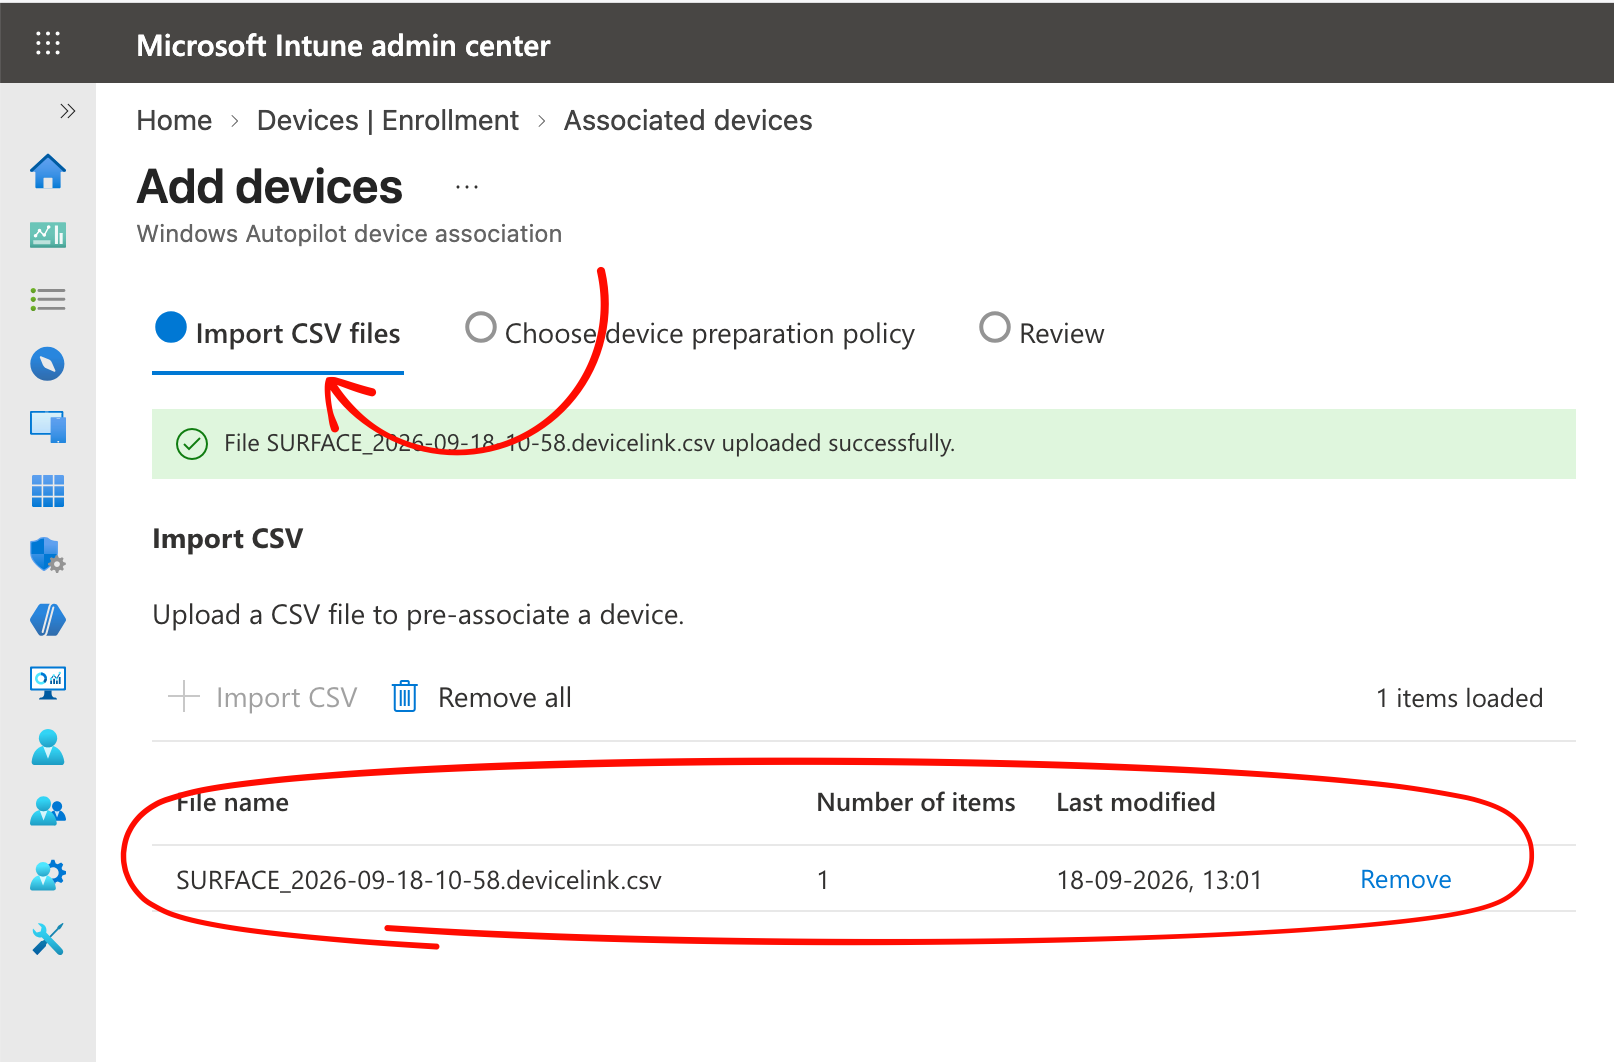Open Reports monitor icon in sidebar
This screenshot has width=1614, height=1062.
tap(48, 683)
